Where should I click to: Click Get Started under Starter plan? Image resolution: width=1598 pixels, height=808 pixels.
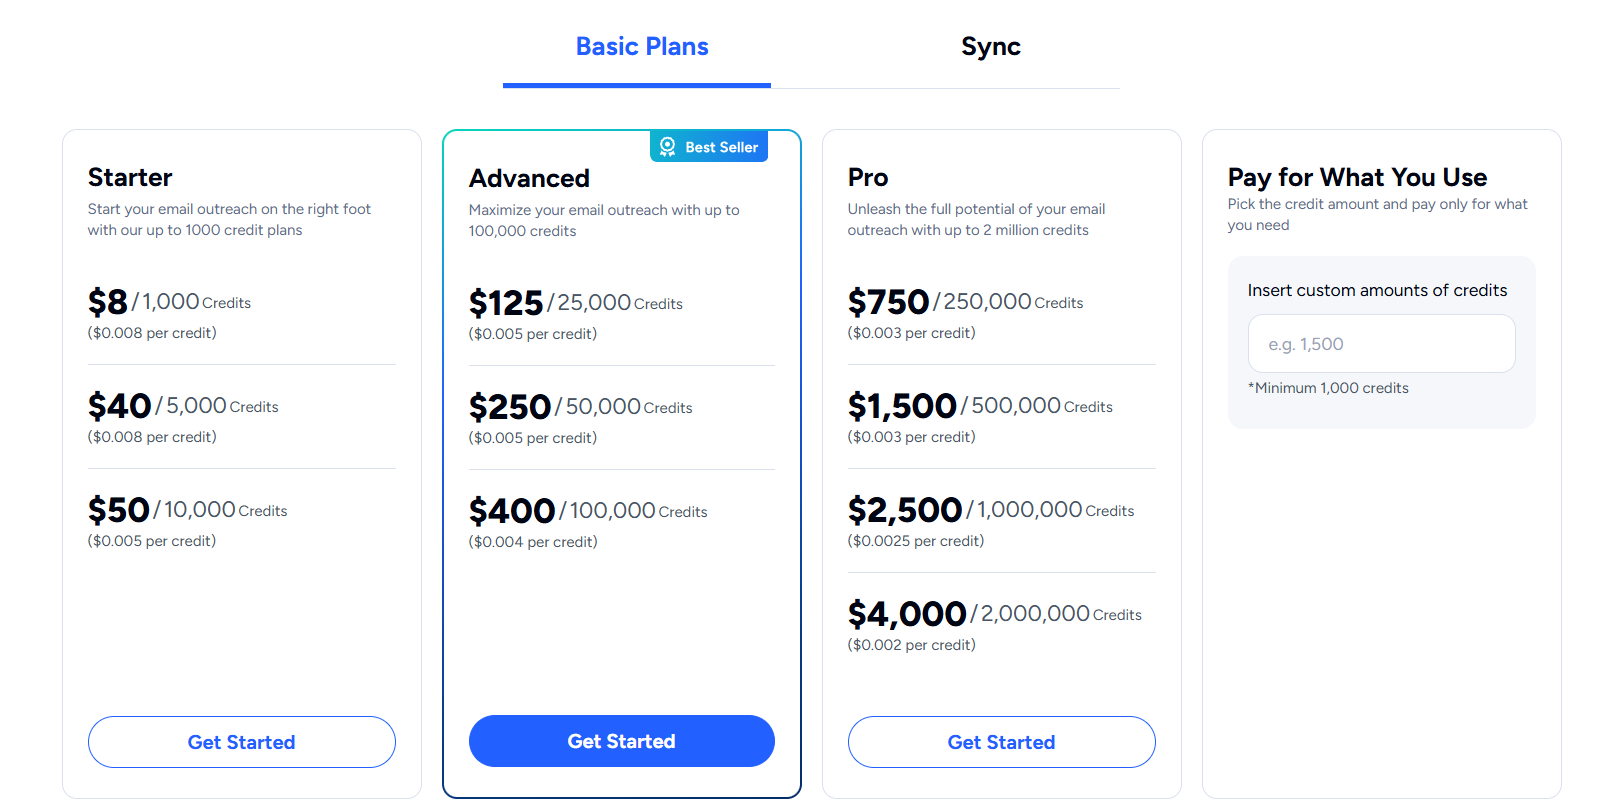coord(241,742)
